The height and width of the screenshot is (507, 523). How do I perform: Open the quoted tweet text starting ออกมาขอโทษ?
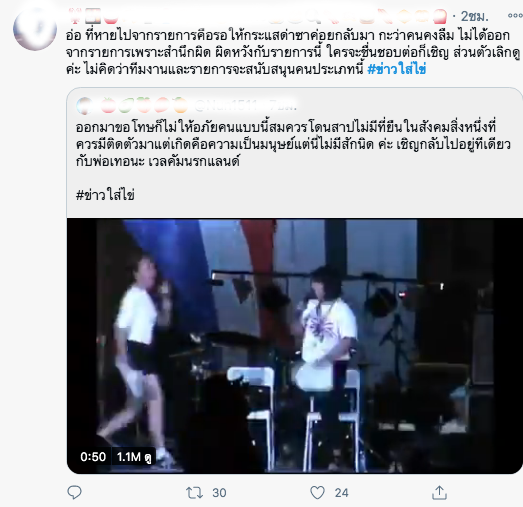point(293,144)
